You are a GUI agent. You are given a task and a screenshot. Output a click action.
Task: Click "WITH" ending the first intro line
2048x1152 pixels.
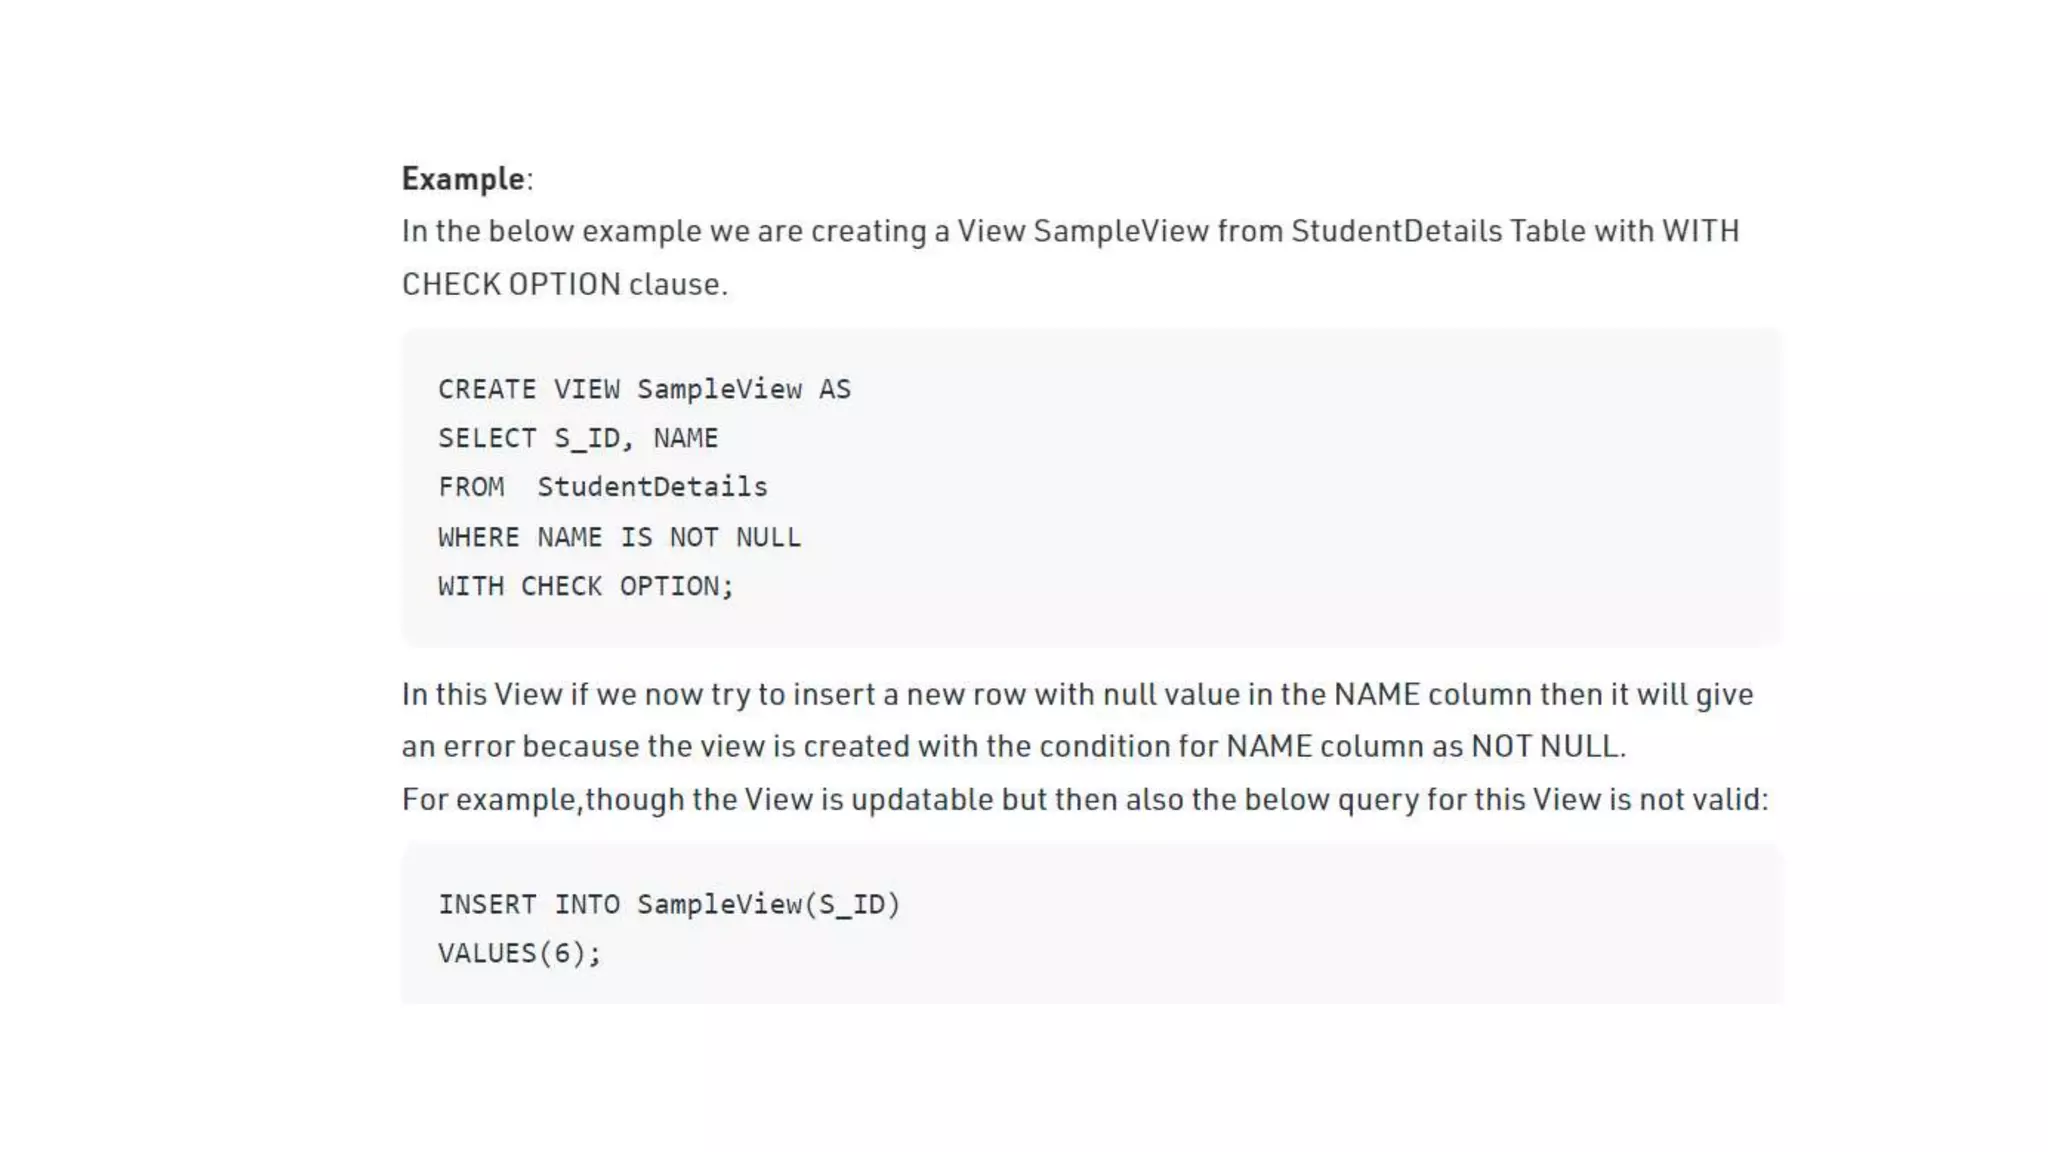pyautogui.click(x=1700, y=231)
